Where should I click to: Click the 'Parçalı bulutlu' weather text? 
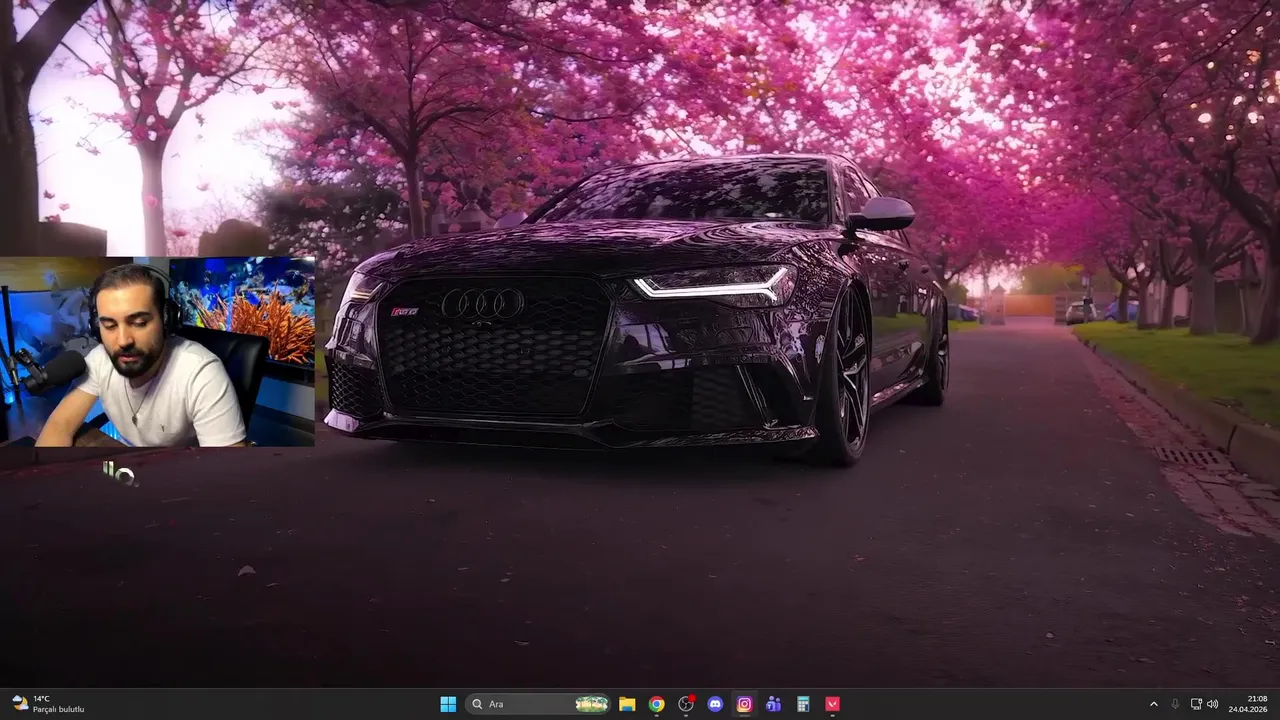[x=58, y=709]
